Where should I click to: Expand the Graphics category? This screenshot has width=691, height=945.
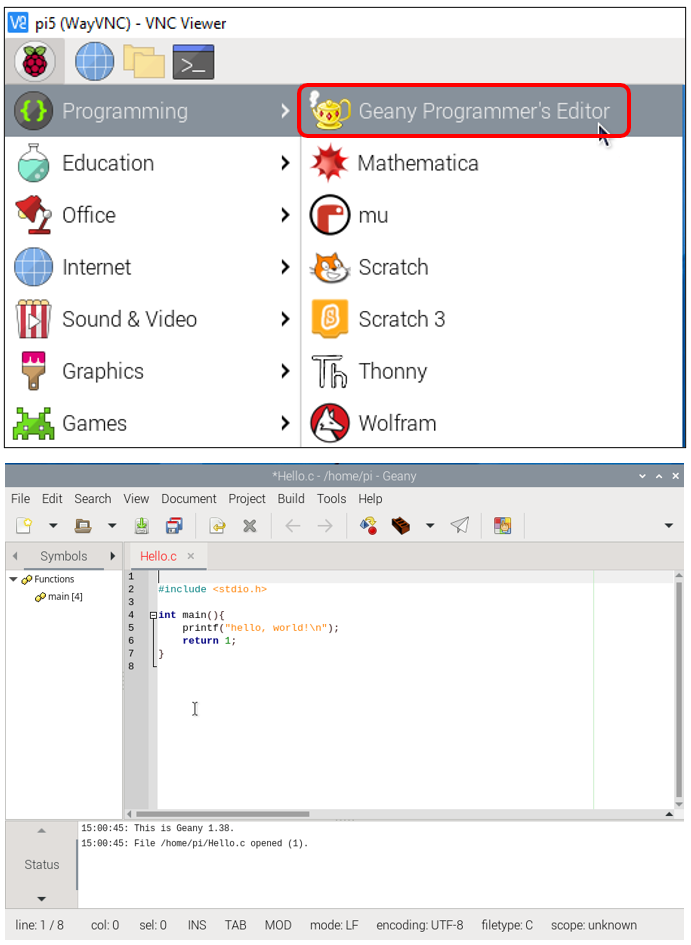[152, 371]
